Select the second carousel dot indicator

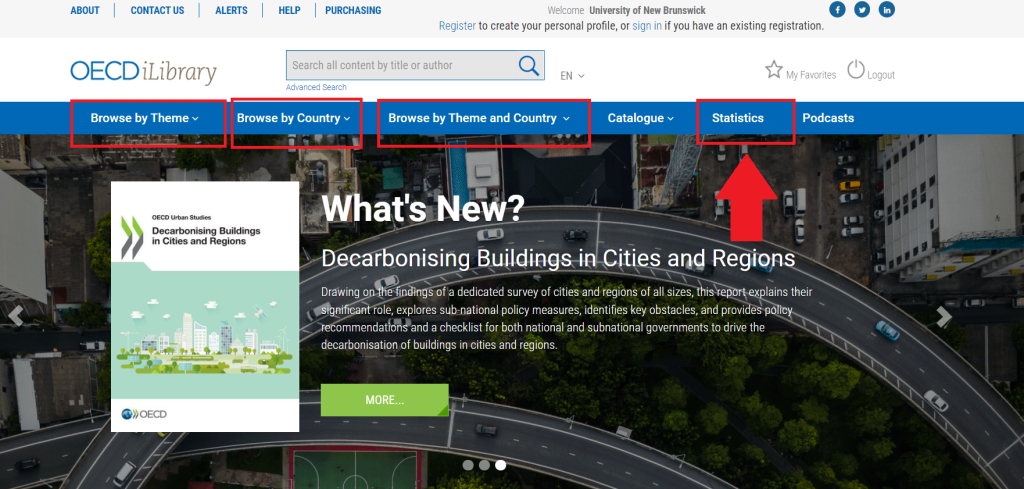[x=484, y=465]
